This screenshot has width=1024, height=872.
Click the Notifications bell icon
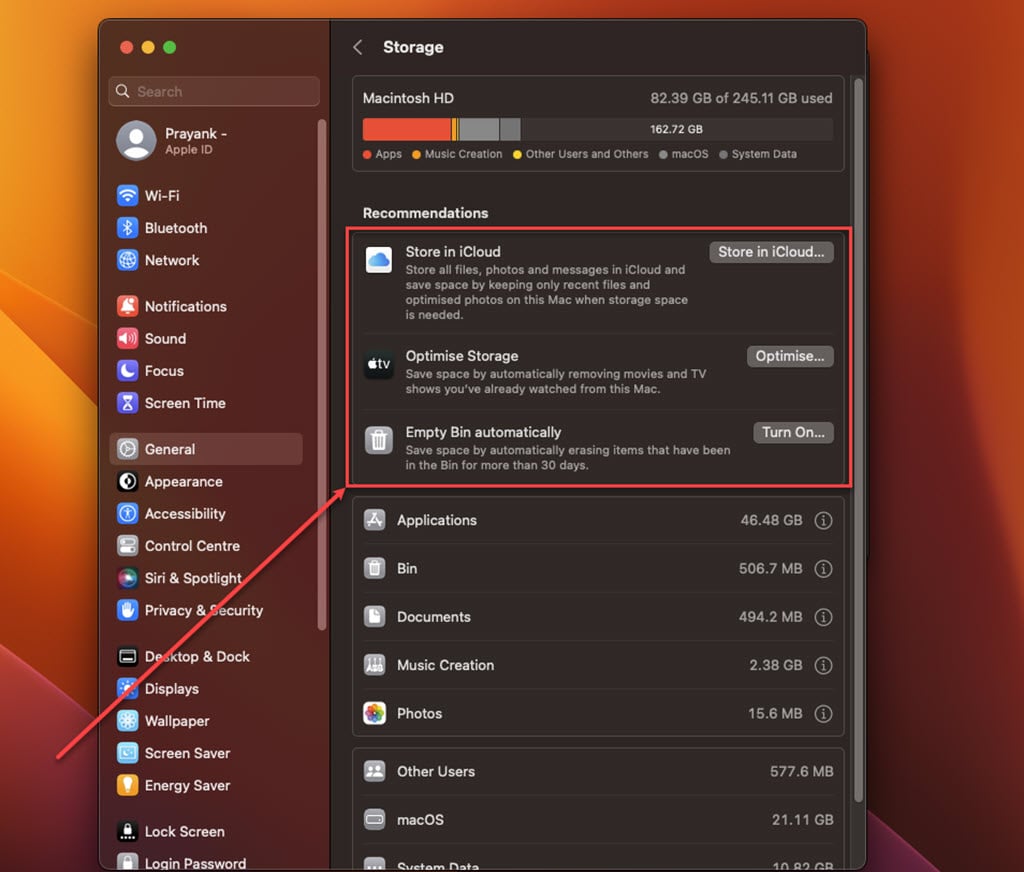127,306
